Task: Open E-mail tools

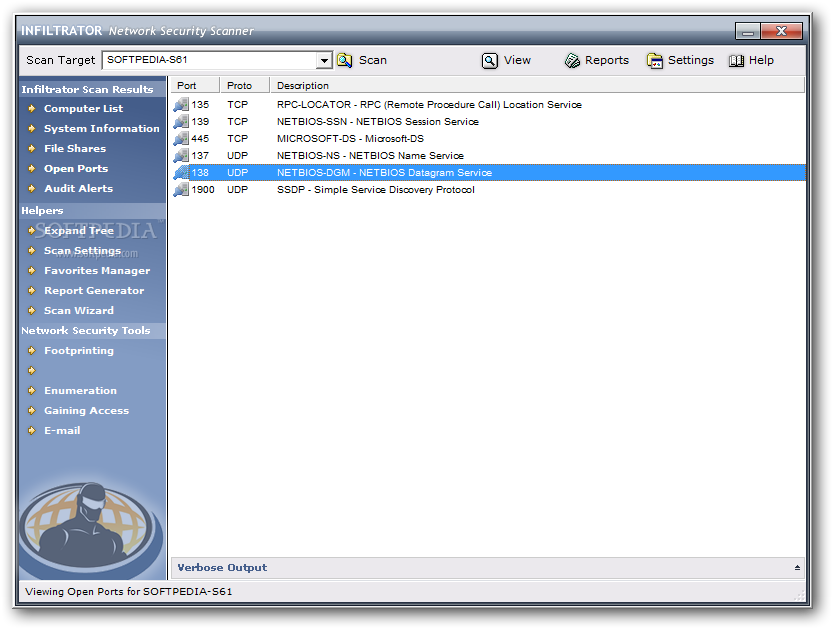Action: (x=62, y=431)
